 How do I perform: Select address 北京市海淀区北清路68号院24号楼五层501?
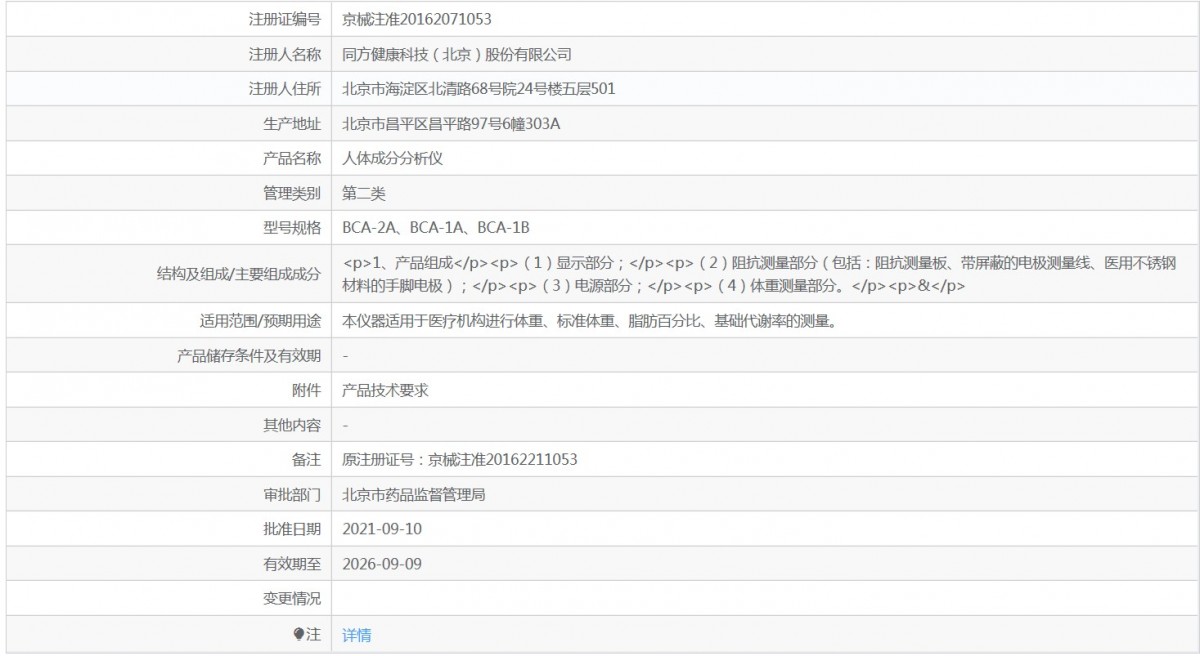(x=479, y=89)
